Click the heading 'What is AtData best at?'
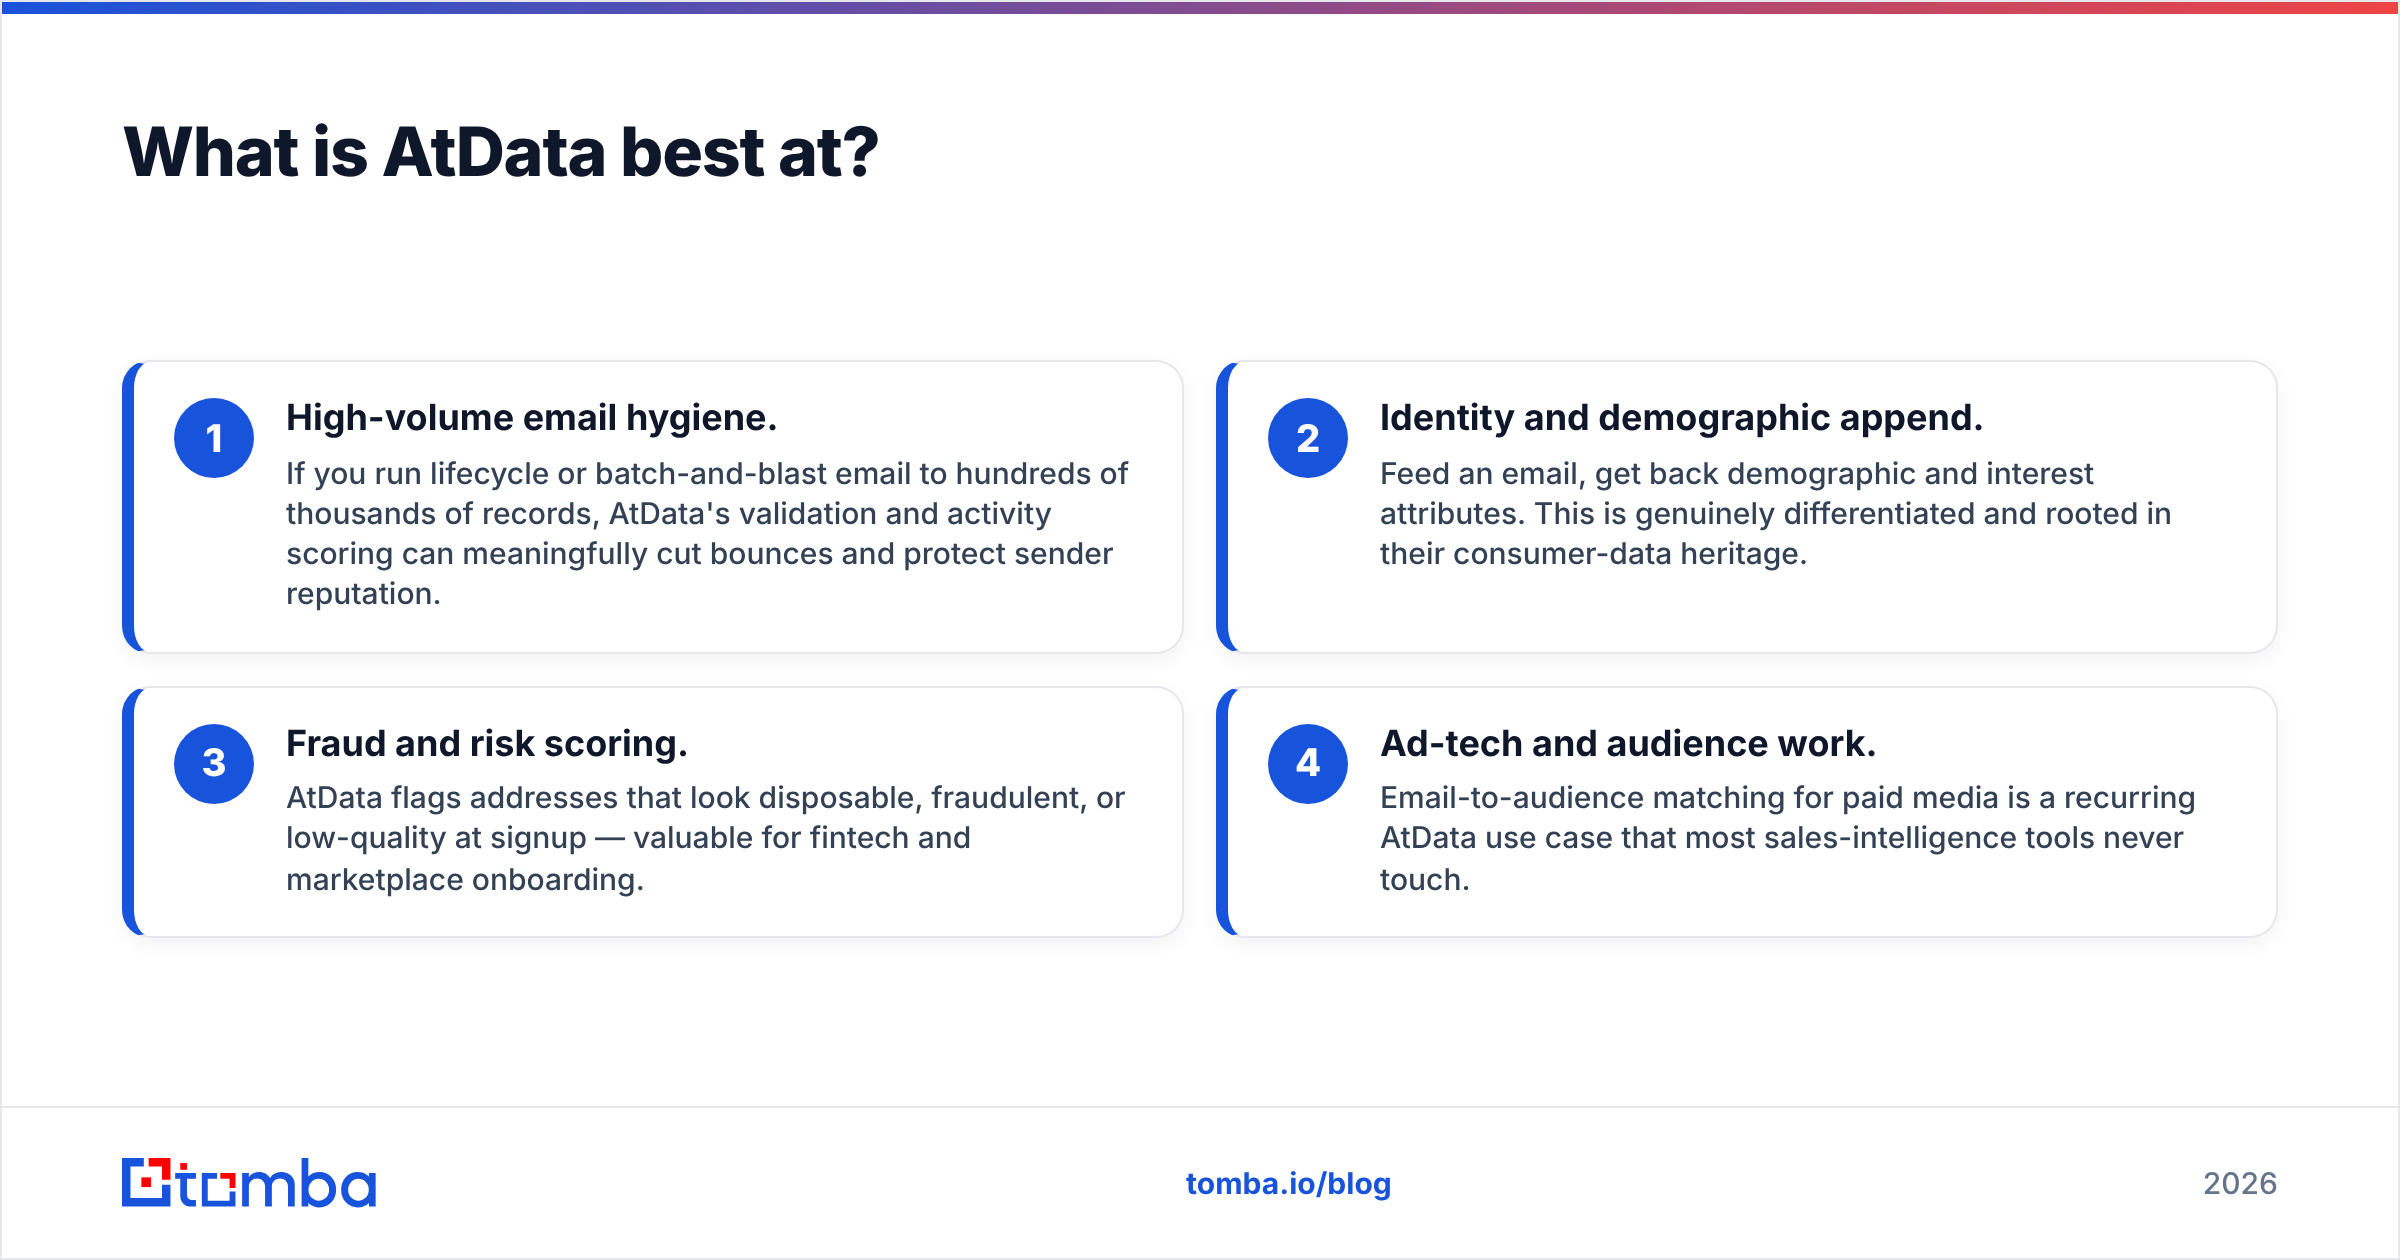Screen dimensions: 2400x1260 coord(501,153)
